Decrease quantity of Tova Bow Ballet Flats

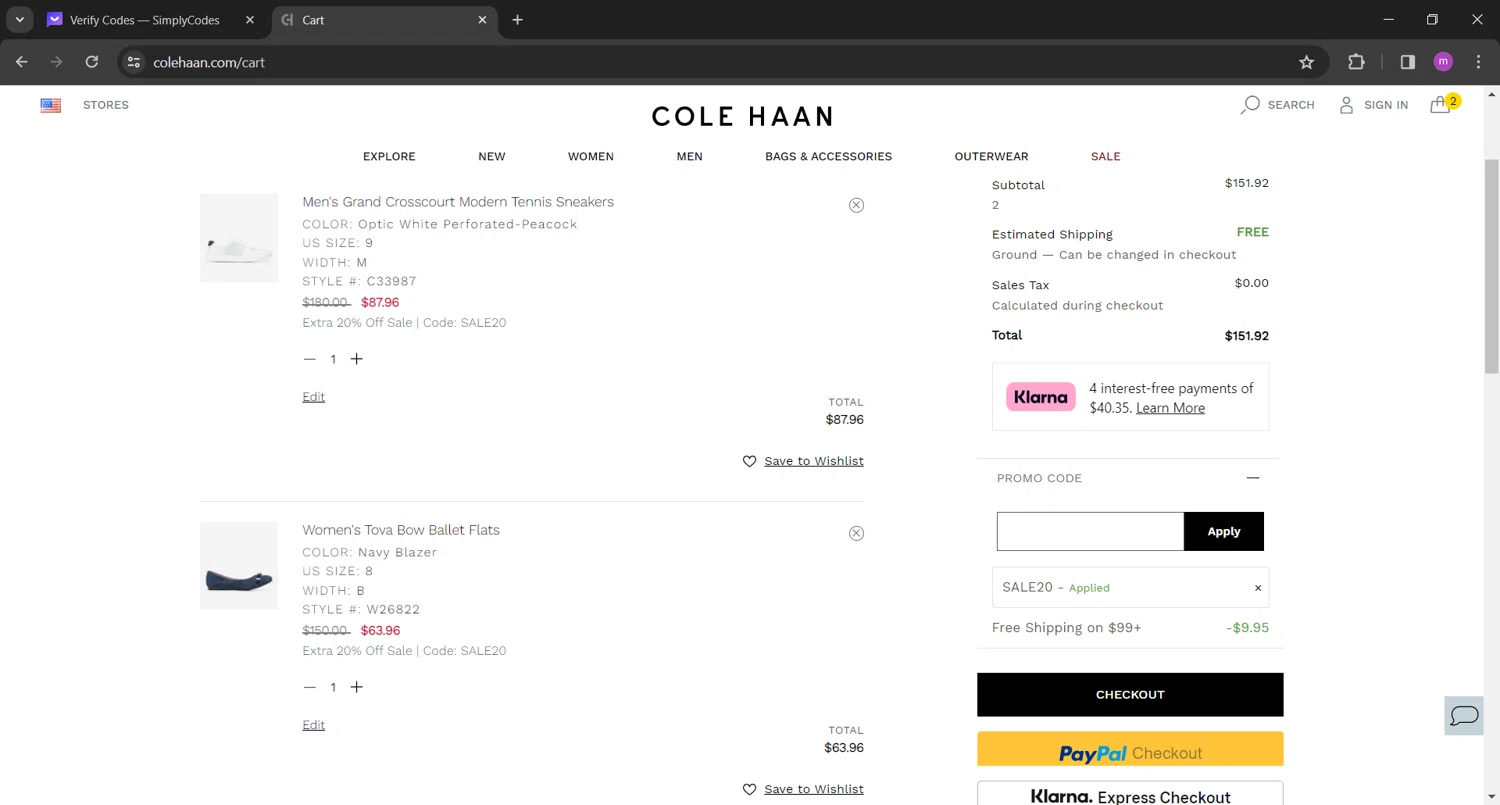point(310,687)
